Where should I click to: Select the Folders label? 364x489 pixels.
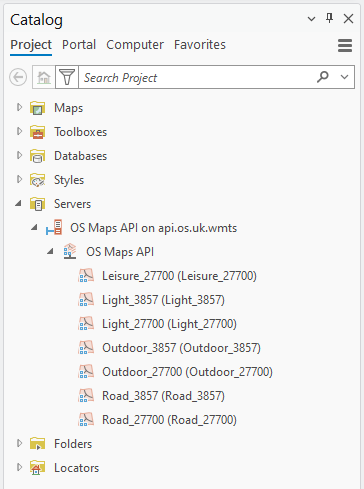tap(73, 444)
